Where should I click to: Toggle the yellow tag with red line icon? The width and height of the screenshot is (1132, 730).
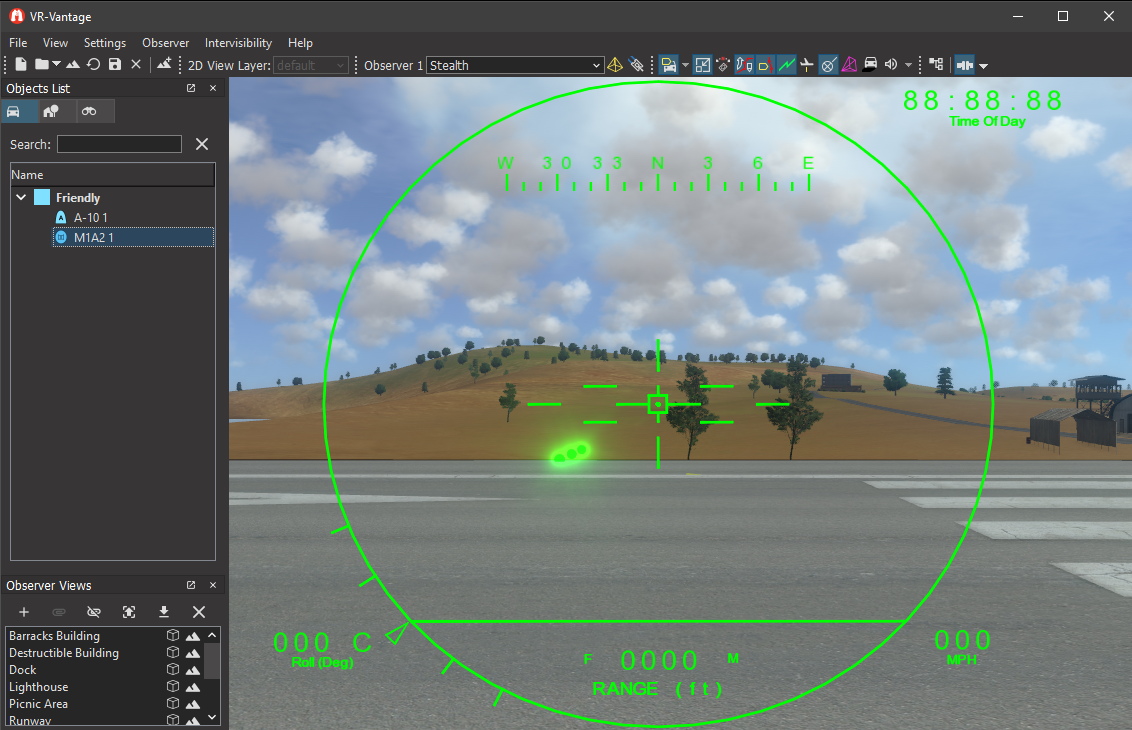point(765,66)
